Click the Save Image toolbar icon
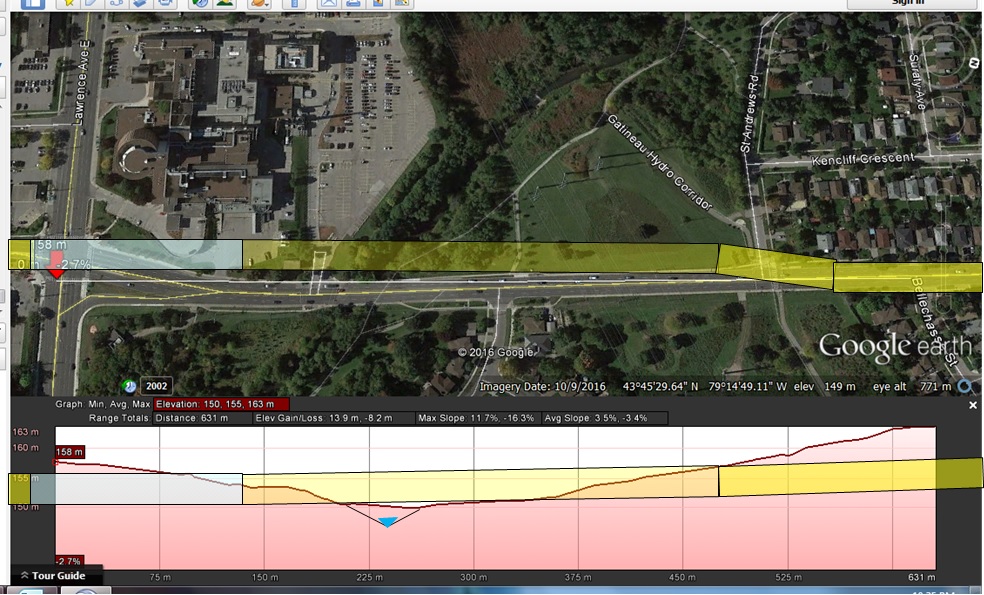The image size is (984, 595). click(x=378, y=3)
